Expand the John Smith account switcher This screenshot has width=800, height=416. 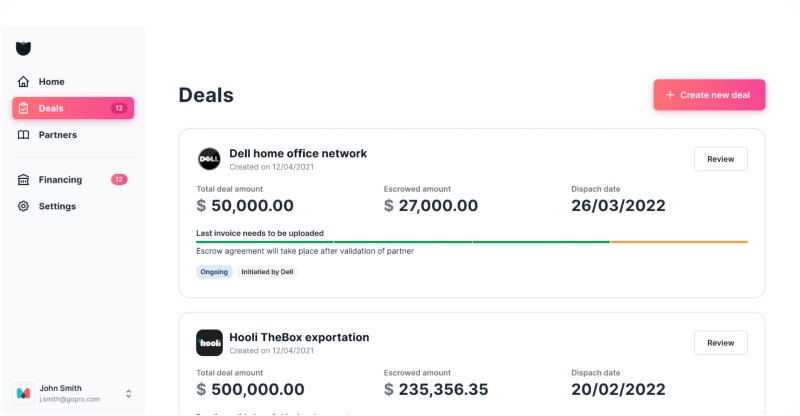pos(128,393)
